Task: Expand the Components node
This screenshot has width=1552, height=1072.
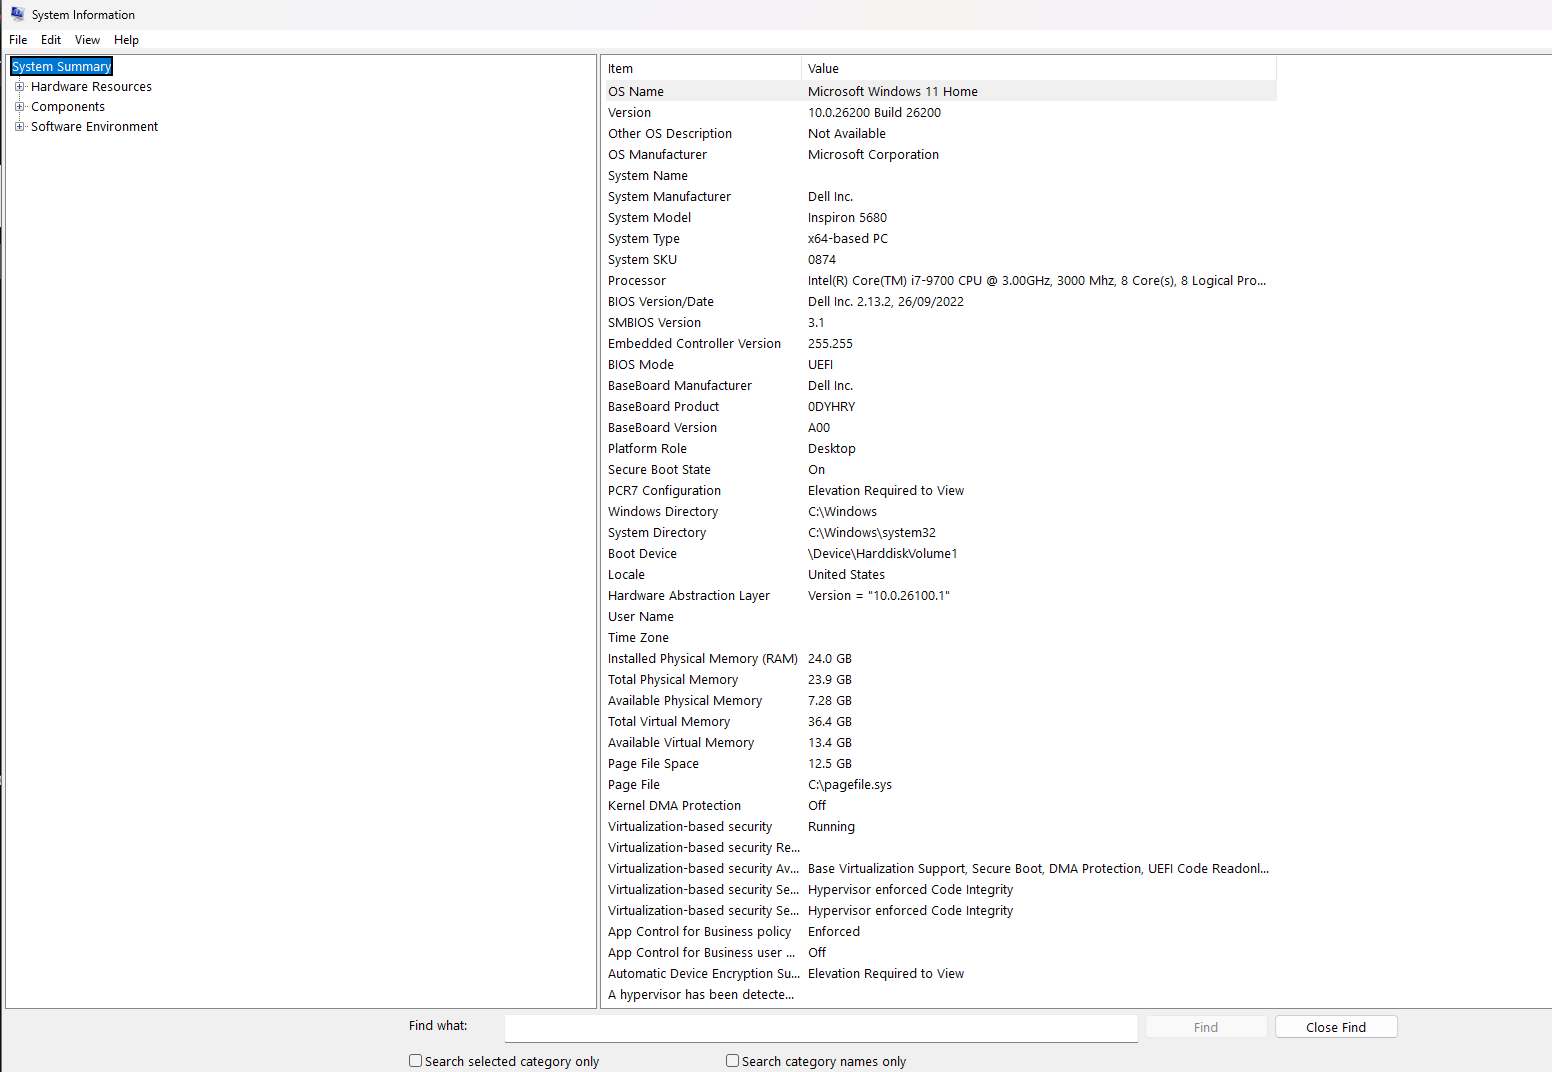Action: tap(19, 106)
